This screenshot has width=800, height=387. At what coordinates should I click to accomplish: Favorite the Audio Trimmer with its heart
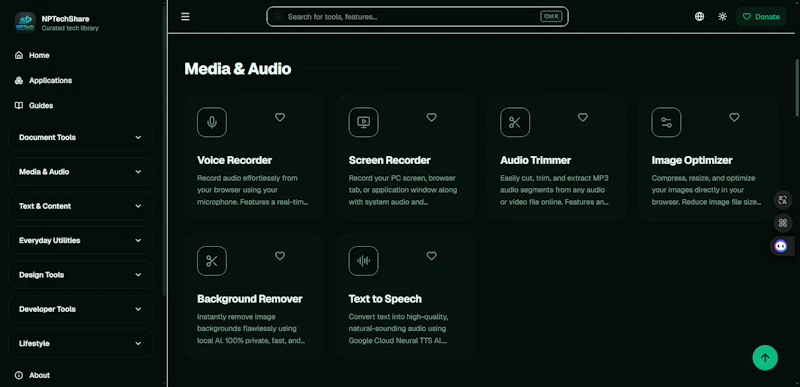tap(583, 117)
